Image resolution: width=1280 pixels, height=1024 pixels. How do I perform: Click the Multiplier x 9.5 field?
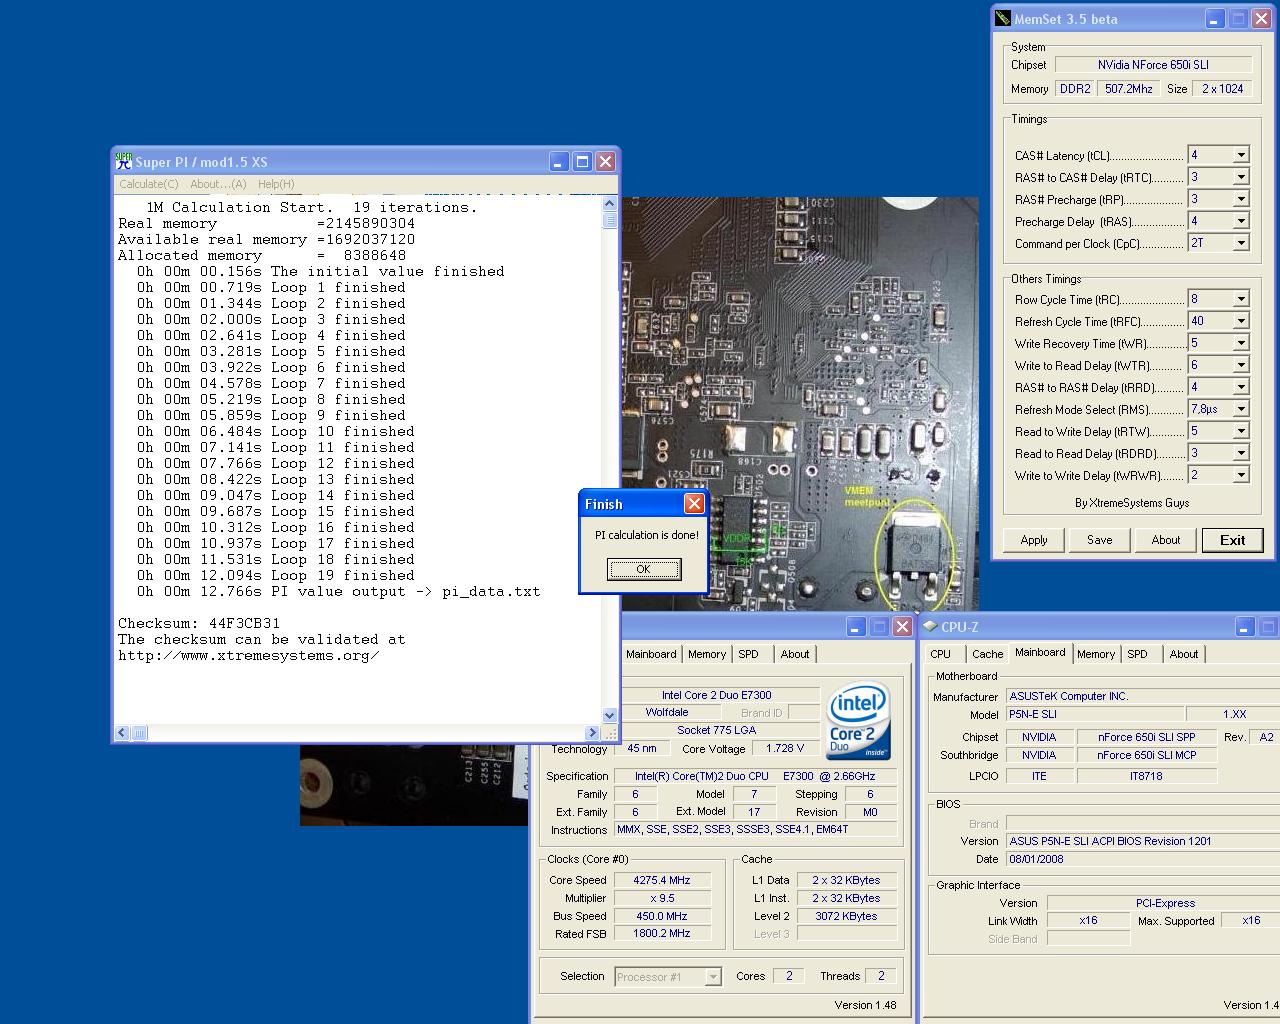pyautogui.click(x=662, y=898)
